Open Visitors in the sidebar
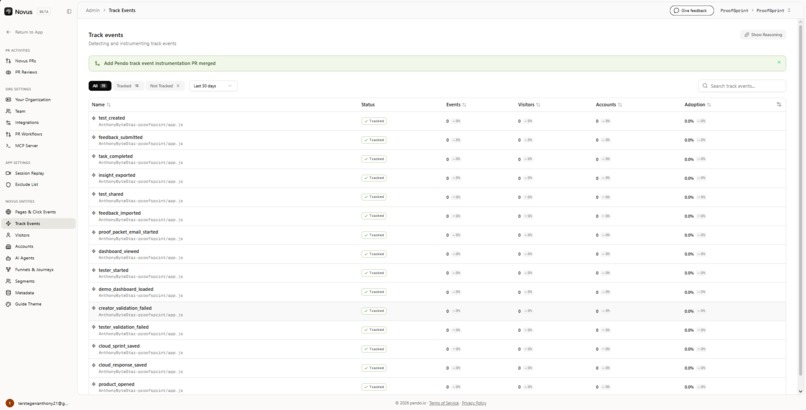The width and height of the screenshot is (806, 410). [39, 235]
